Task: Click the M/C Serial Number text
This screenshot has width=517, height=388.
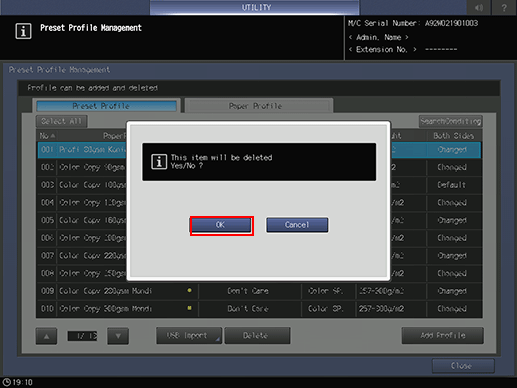Action: point(413,23)
